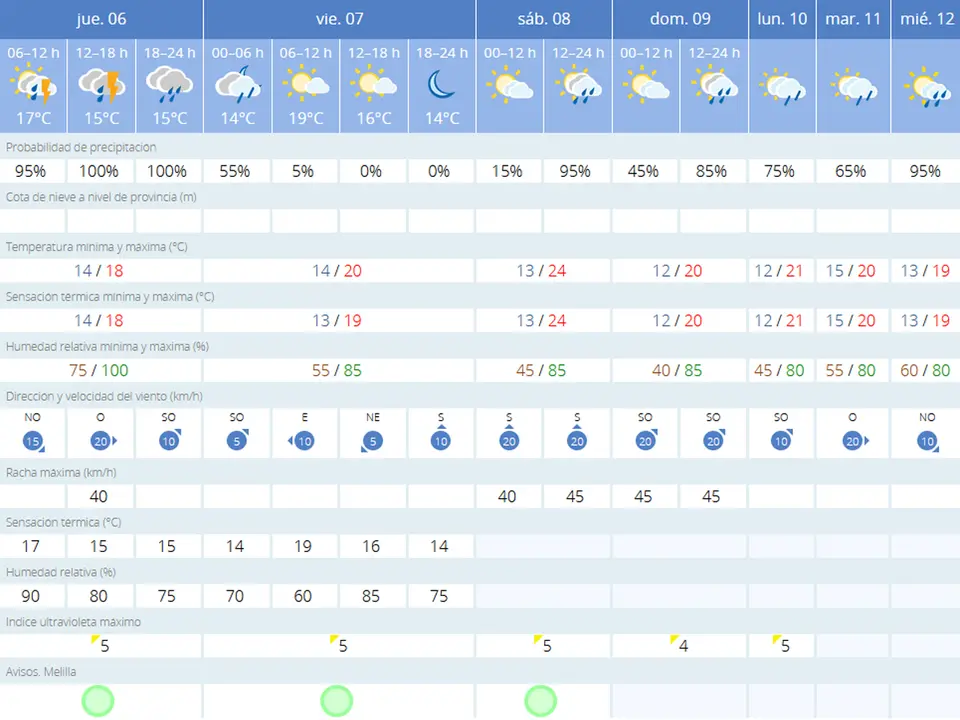
Task: Click the NE 5 wind icon for vie. 07
Action: click(372, 441)
